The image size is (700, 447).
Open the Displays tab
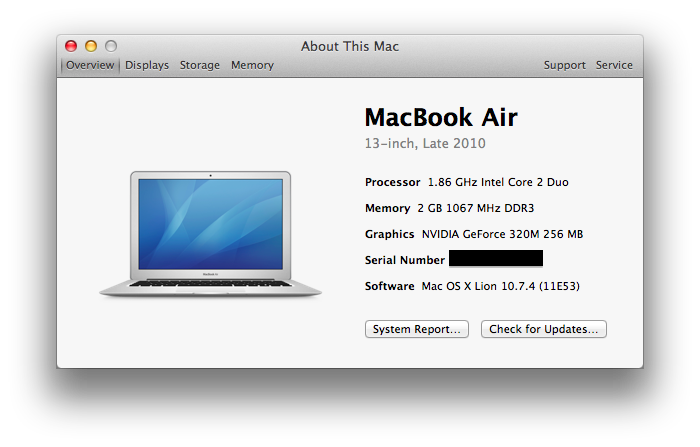147,65
